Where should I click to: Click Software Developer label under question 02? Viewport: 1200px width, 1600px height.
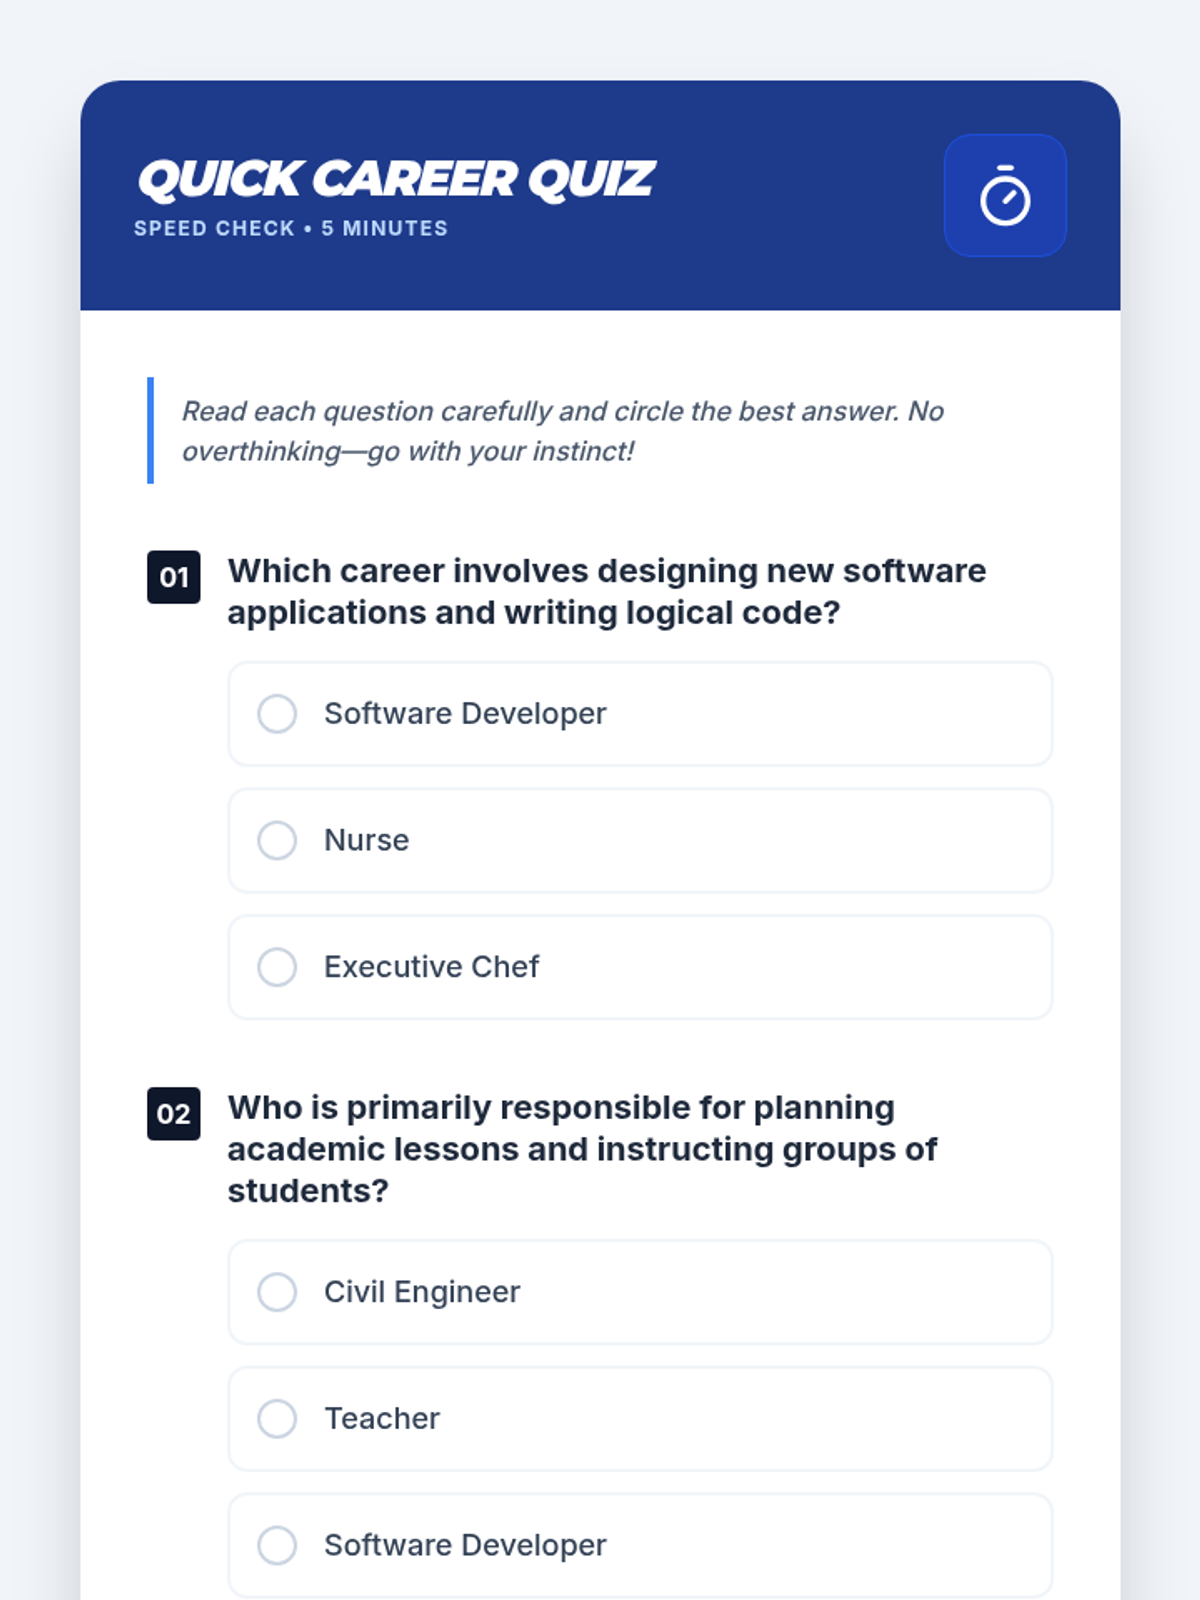click(465, 1545)
